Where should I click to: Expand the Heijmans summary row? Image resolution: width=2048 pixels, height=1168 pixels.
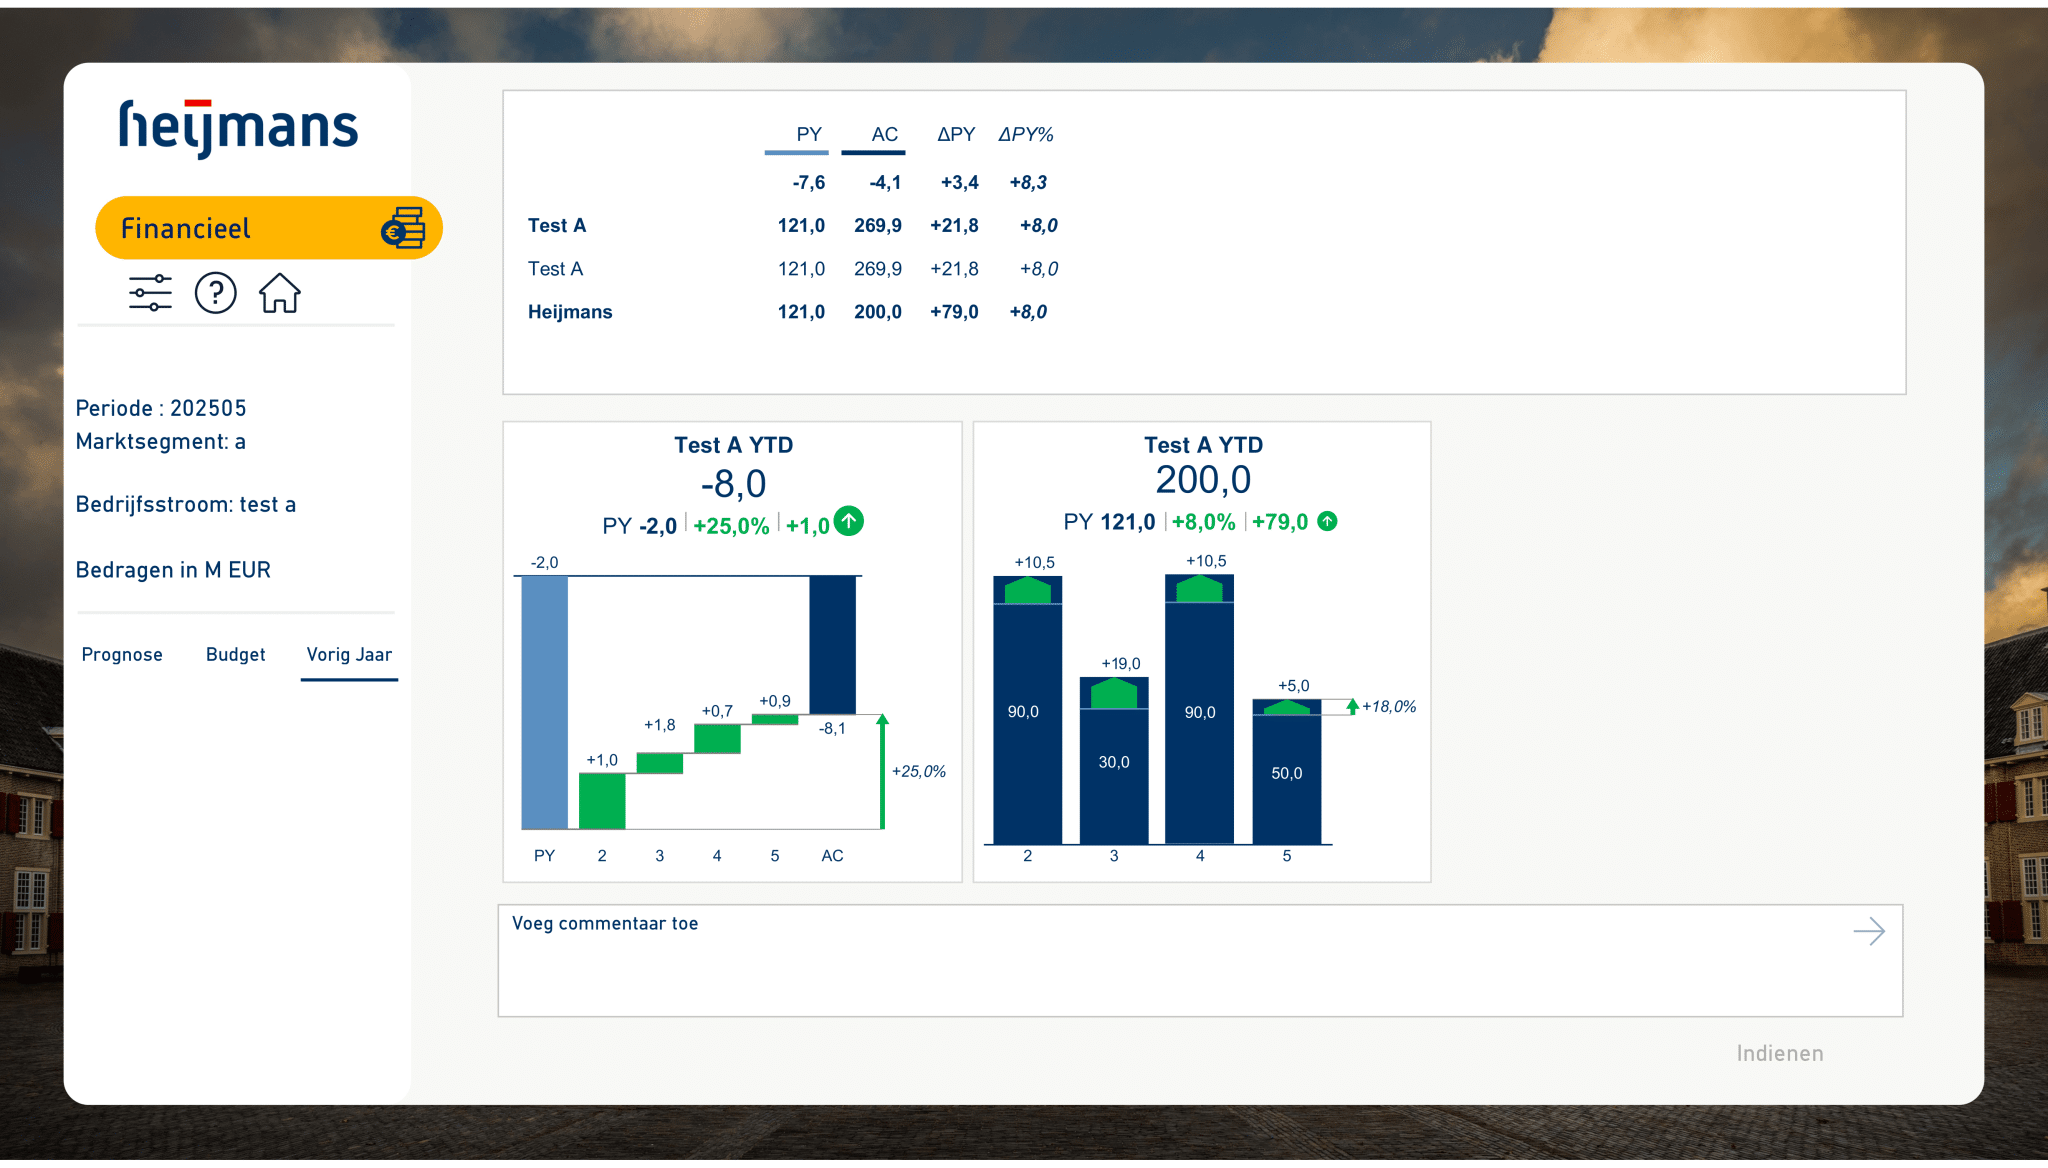570,311
